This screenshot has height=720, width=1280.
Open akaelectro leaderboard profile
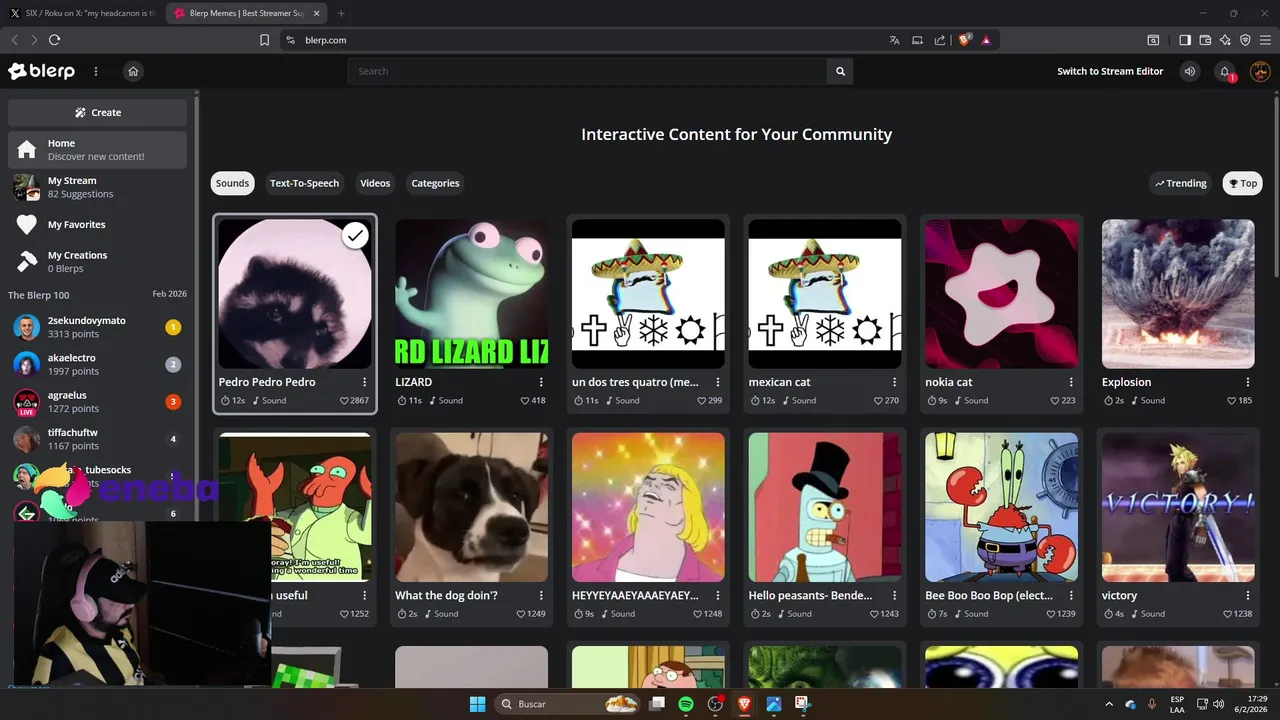(x=97, y=364)
